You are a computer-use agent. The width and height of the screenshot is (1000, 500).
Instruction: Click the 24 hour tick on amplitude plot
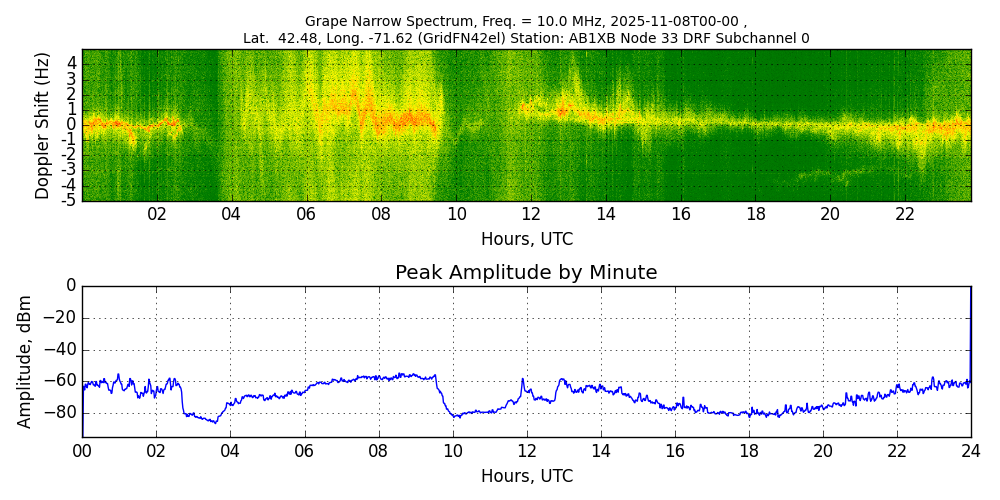pos(970,450)
